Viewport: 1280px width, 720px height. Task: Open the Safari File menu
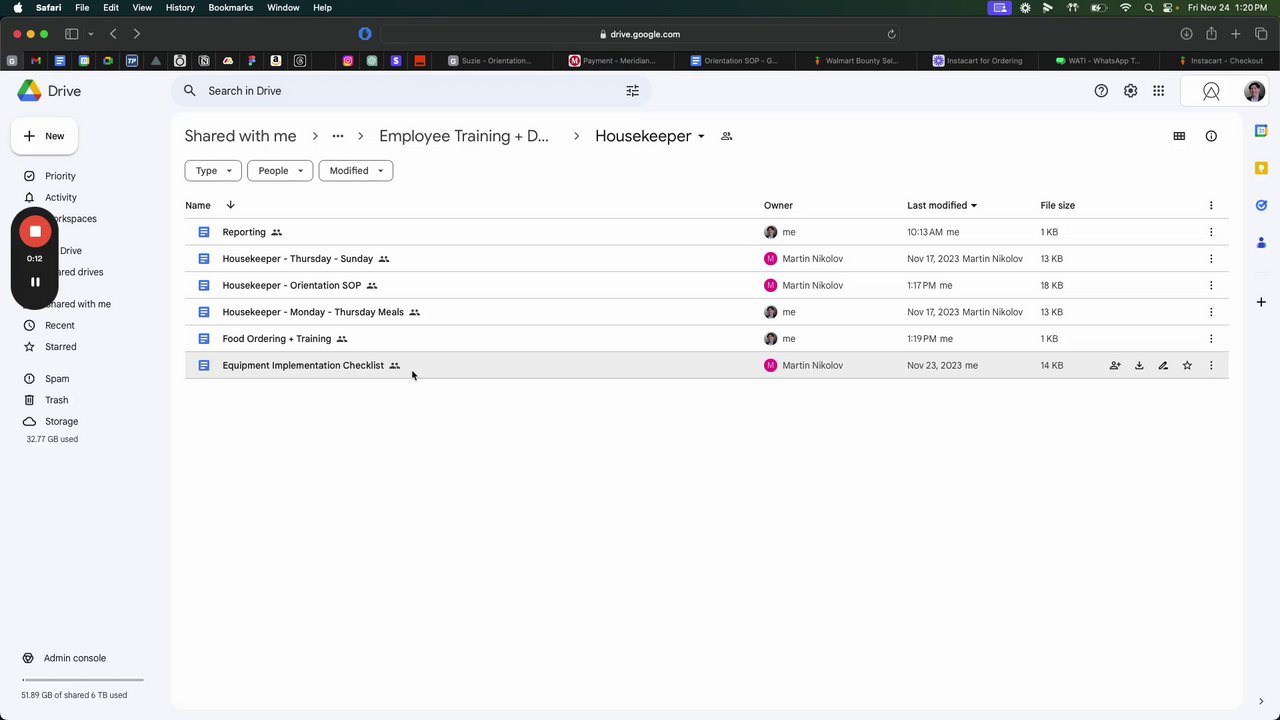(x=82, y=7)
